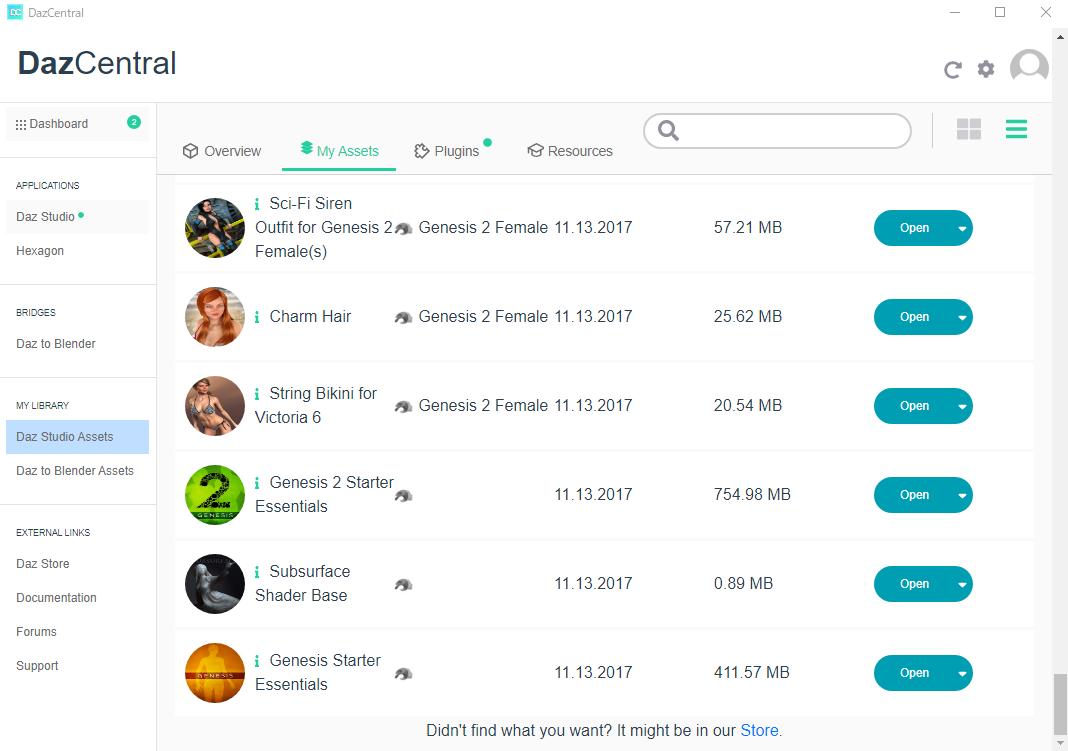Click info icon for Sci-Fi Siren Outfit
1068x751 pixels.
pyautogui.click(x=257, y=204)
